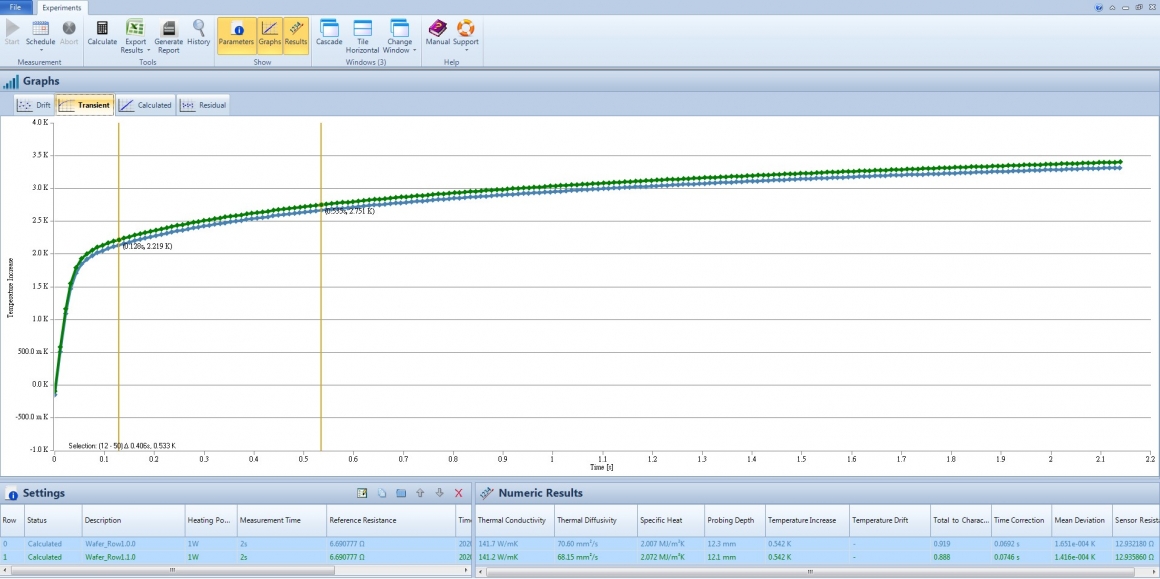Sort by the Reference Resistance column header
The image size is (1160, 579).
point(391,521)
